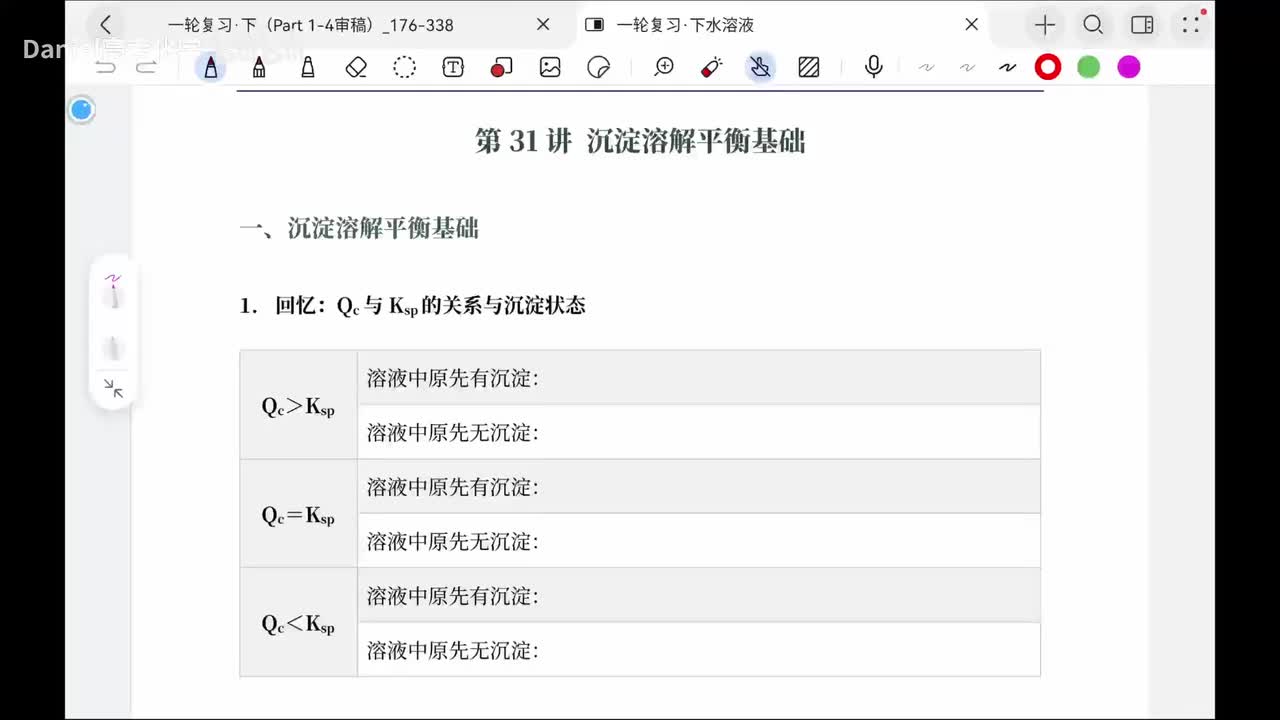Redo the last undone stroke
This screenshot has height=720, width=1280.
[146, 67]
